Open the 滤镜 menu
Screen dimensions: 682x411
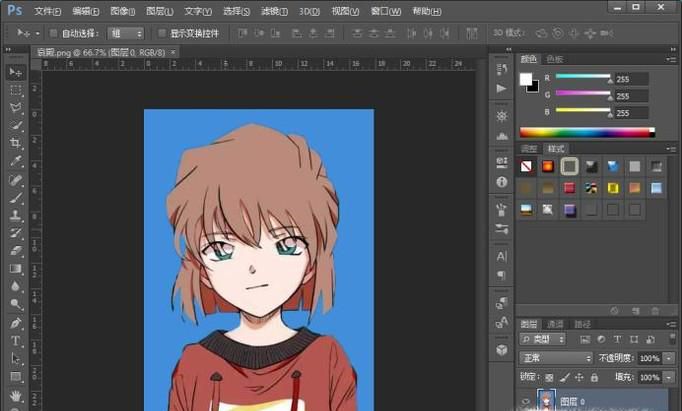click(x=274, y=11)
